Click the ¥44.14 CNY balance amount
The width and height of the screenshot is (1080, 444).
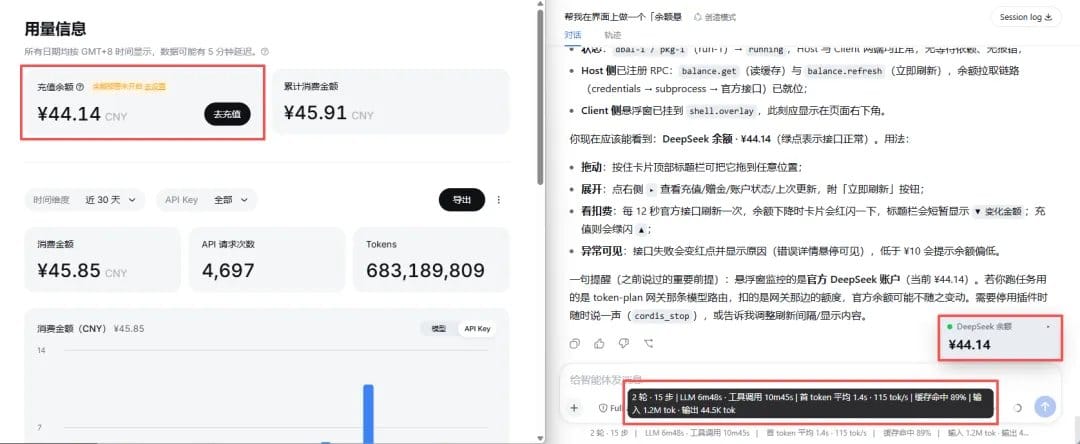point(82,114)
